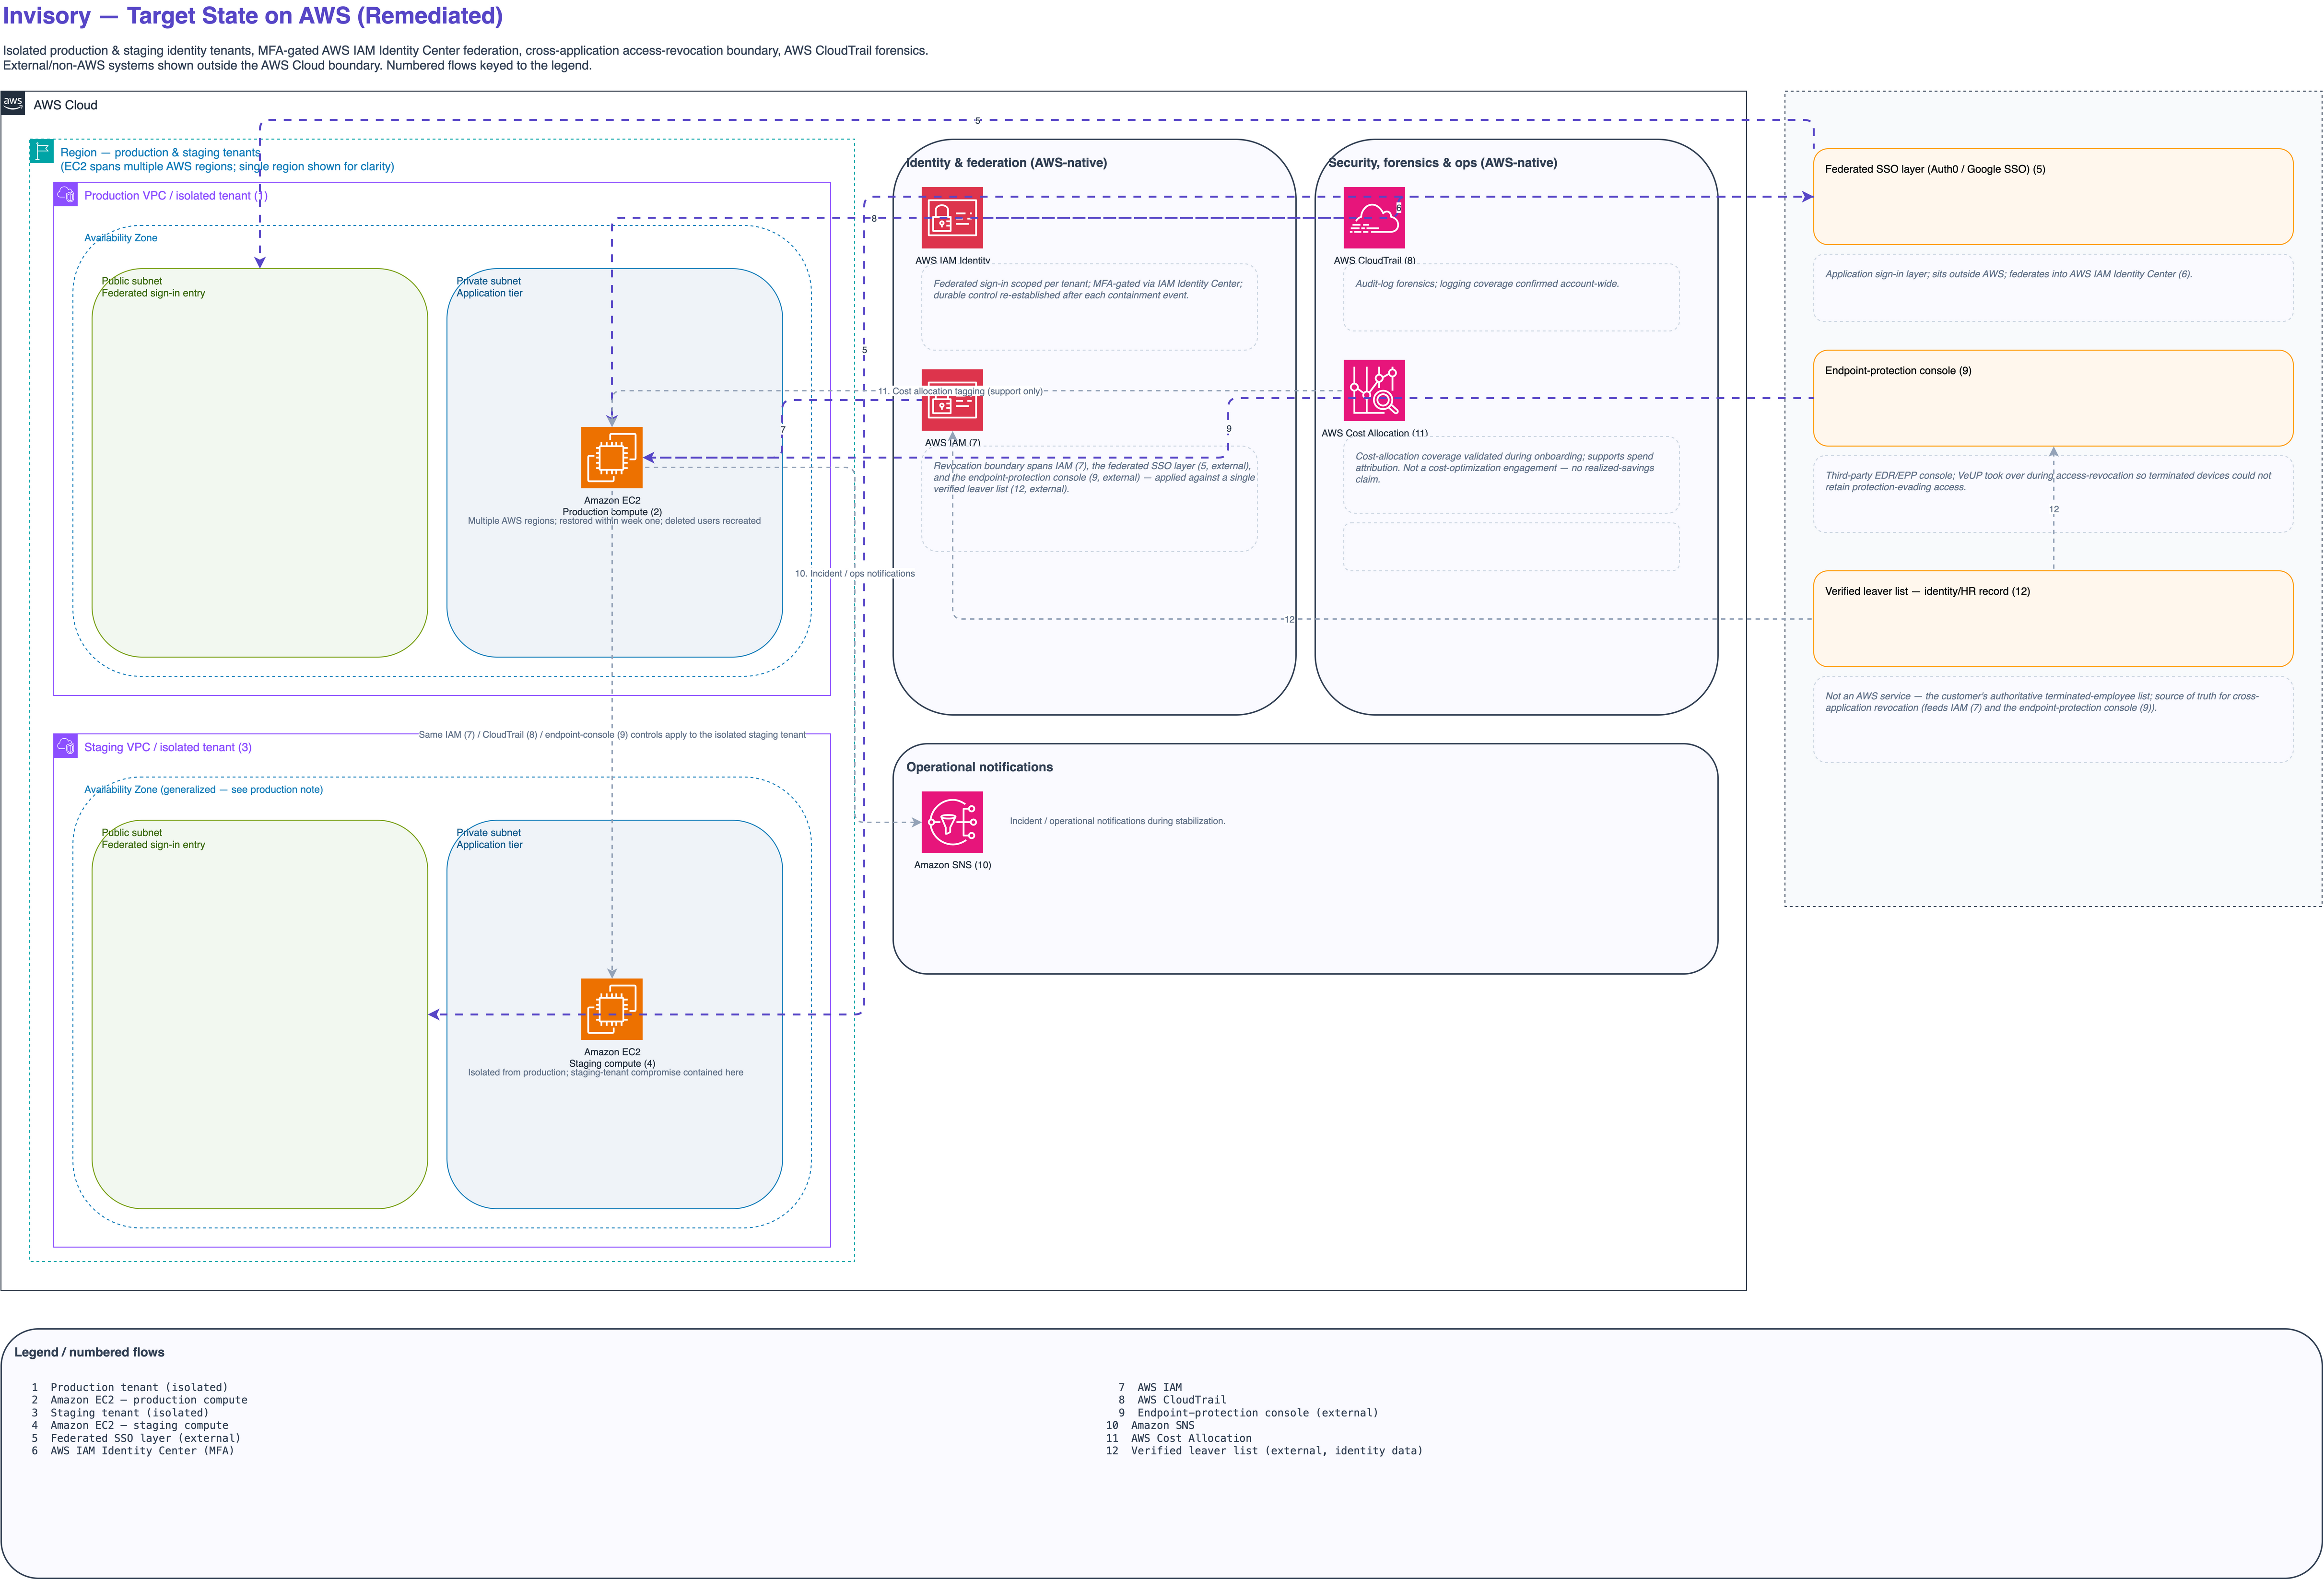Image resolution: width=2324 pixels, height=1580 pixels.
Task: Click legend row '6 AWS IAM Identity Center (MFA)'
Action: 132,1450
